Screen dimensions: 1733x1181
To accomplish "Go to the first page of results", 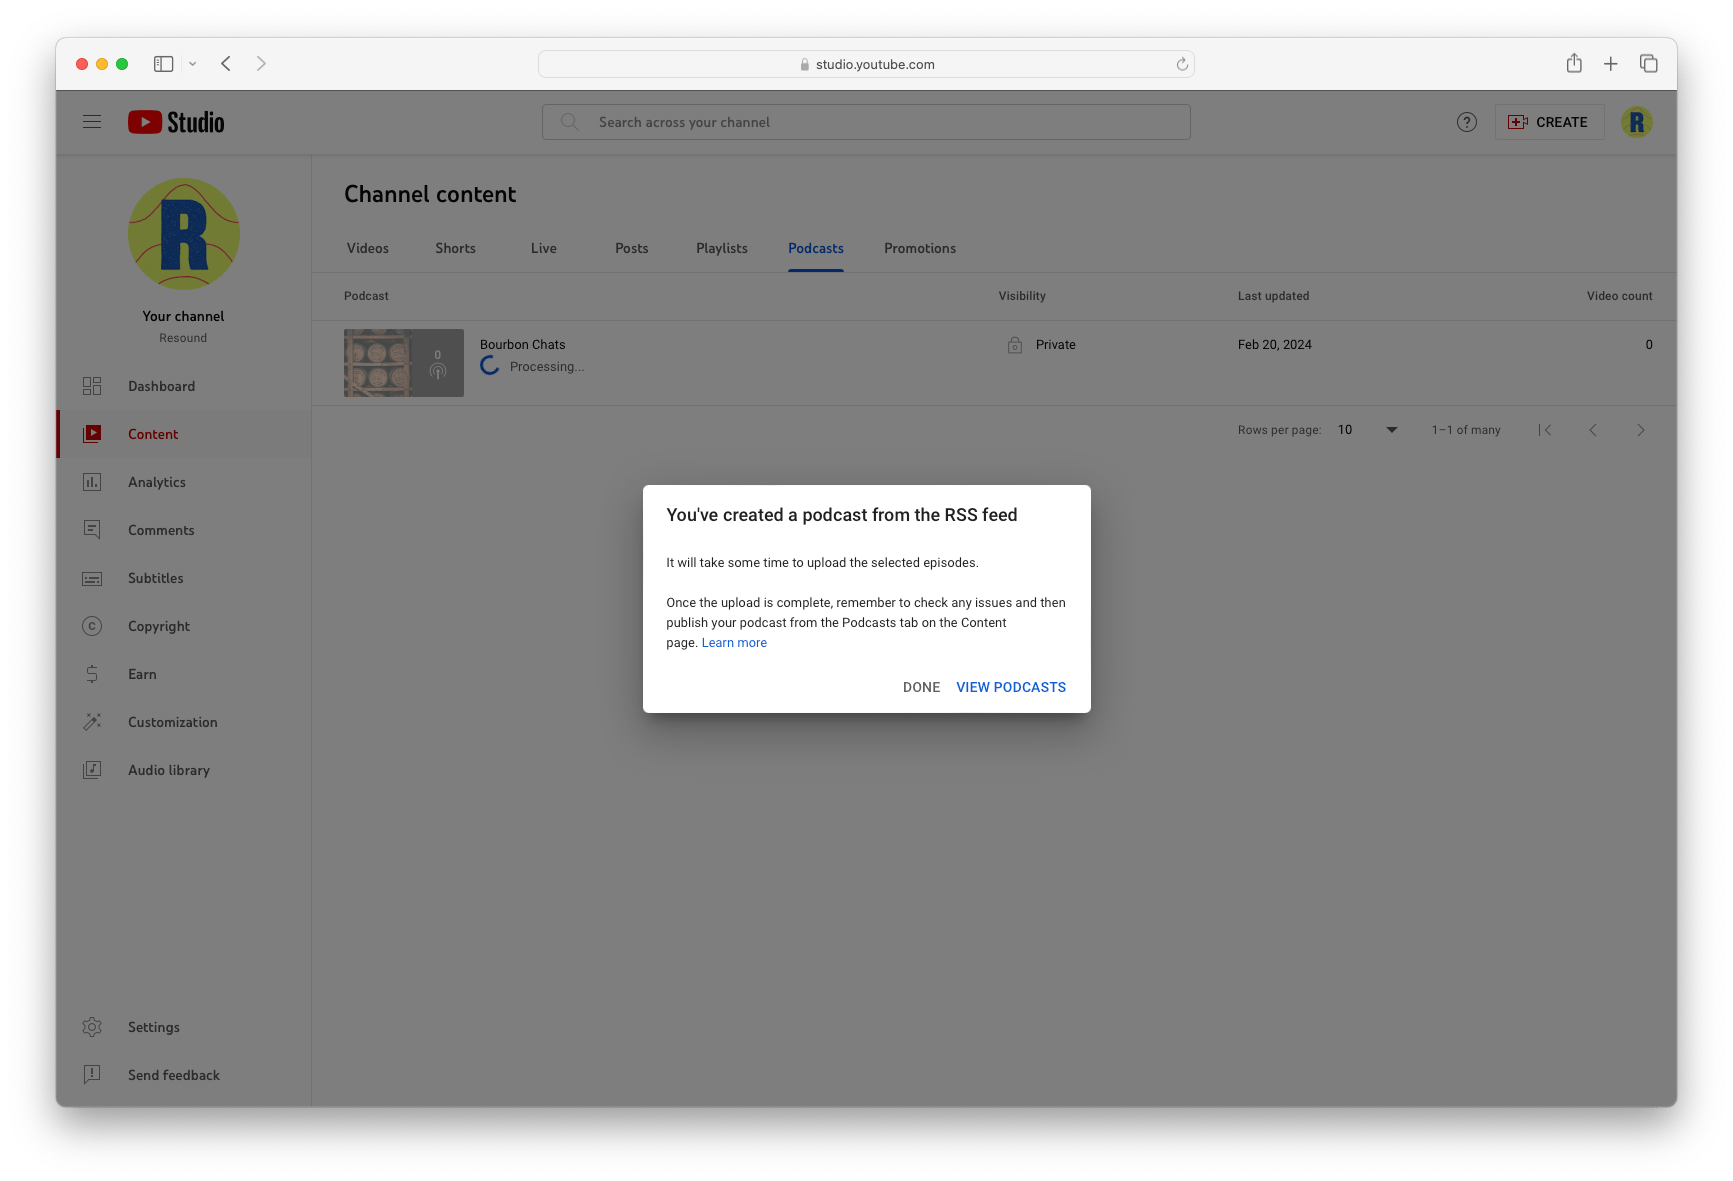I will (x=1545, y=430).
